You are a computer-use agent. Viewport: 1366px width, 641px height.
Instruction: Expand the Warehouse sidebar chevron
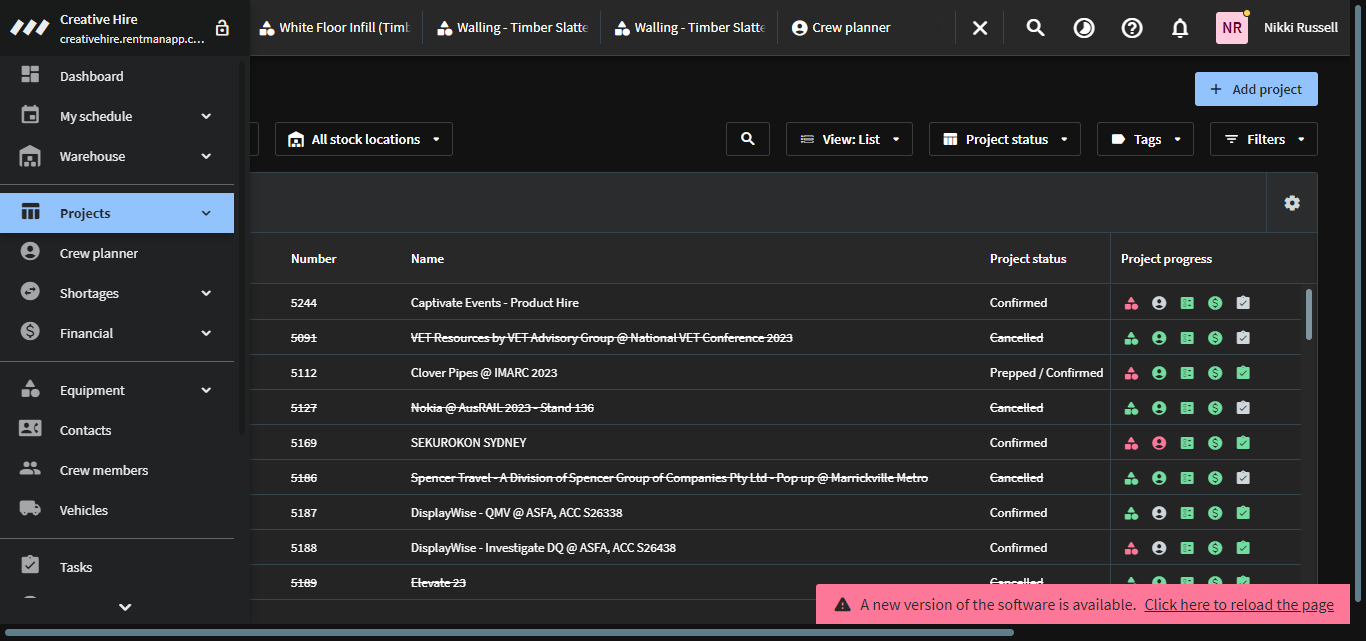206,156
